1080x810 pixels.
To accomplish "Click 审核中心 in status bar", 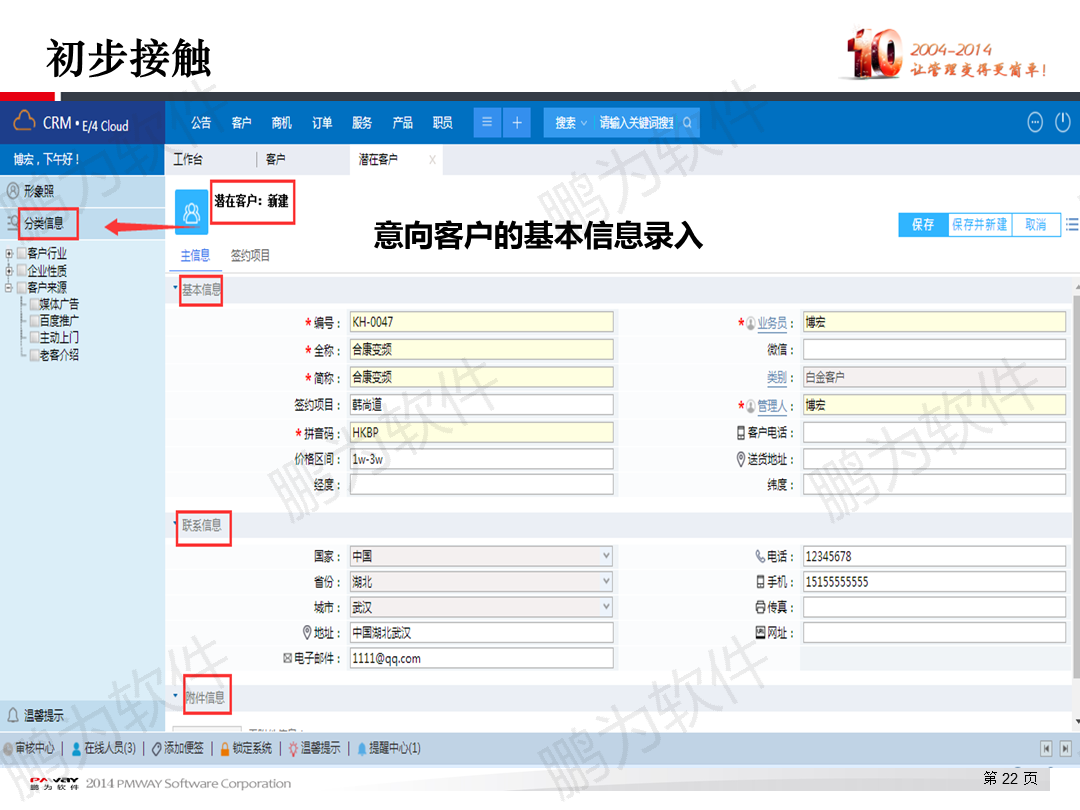I will tap(28, 749).
